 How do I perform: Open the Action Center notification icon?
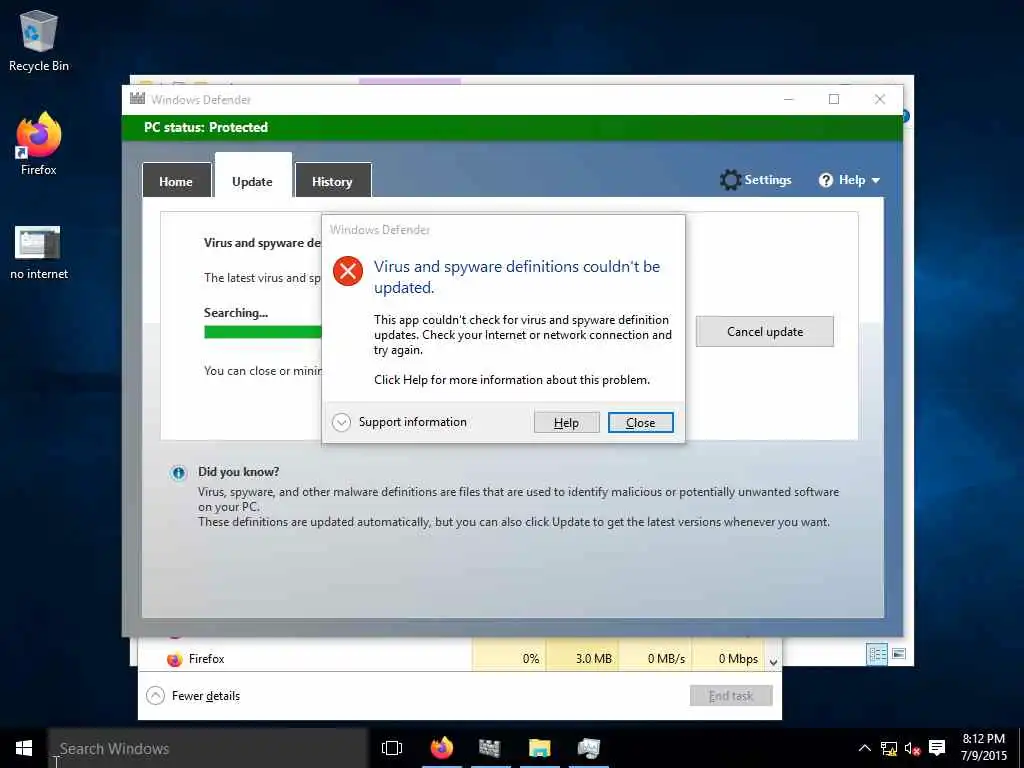coord(937,748)
